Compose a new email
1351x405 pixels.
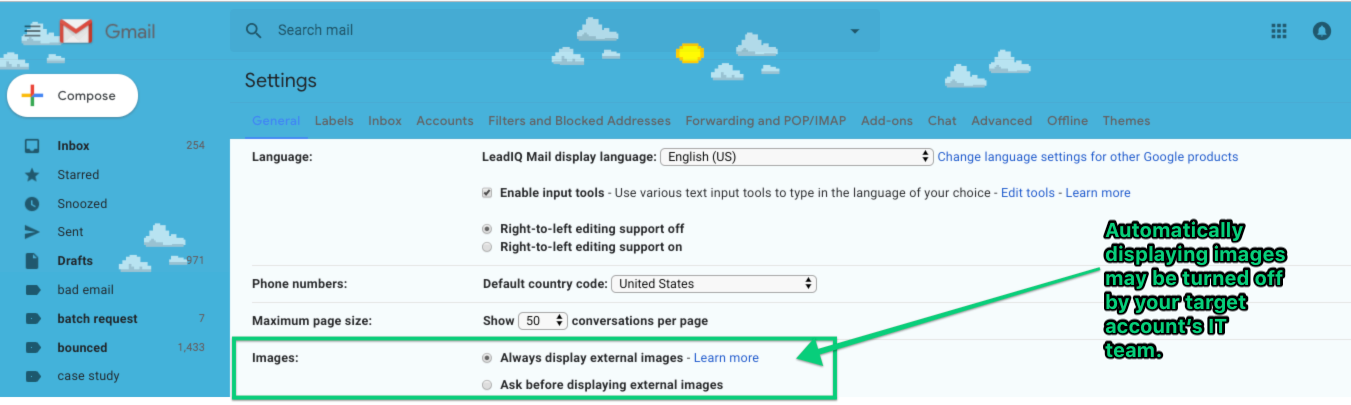72,96
